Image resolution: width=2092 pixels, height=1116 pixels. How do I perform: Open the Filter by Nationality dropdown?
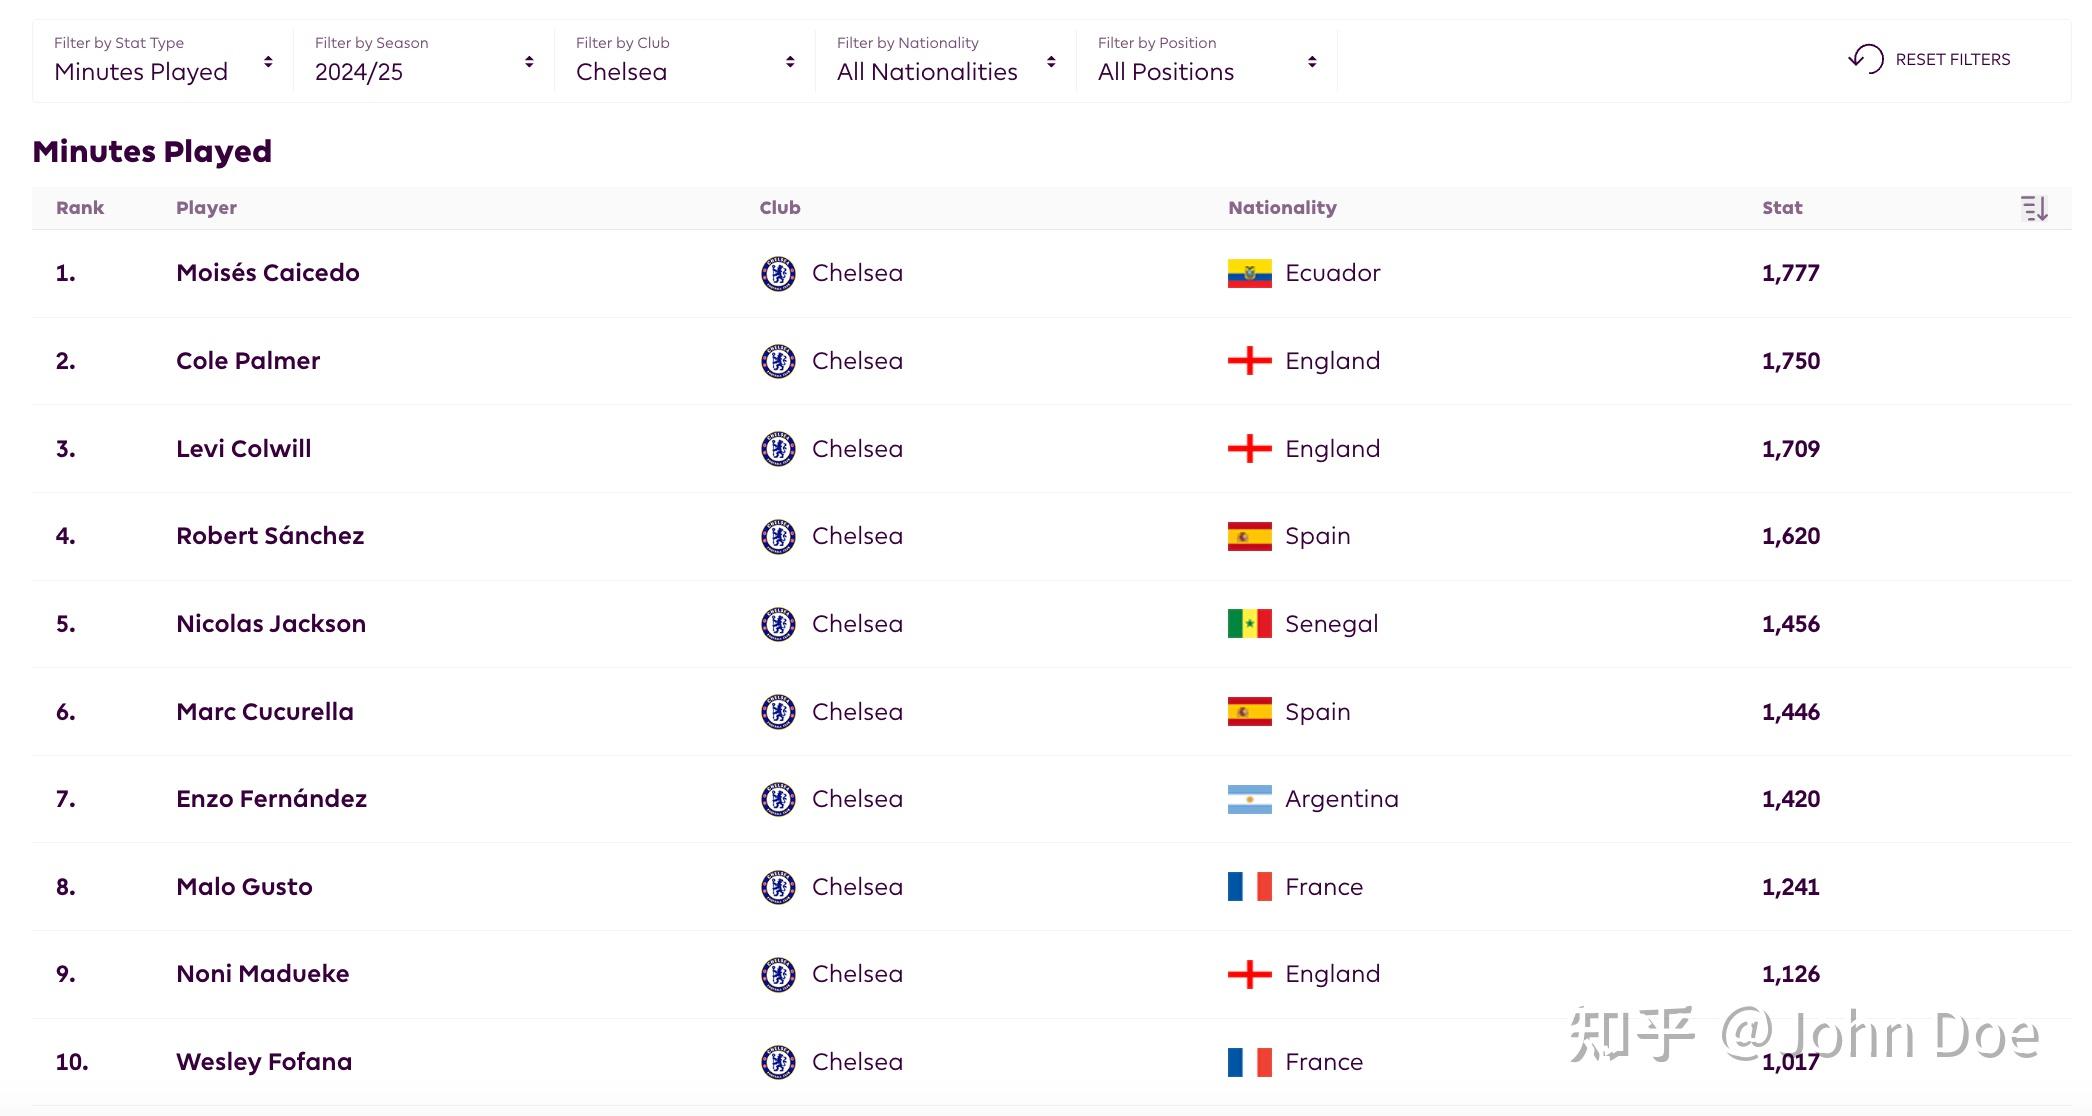tap(946, 60)
